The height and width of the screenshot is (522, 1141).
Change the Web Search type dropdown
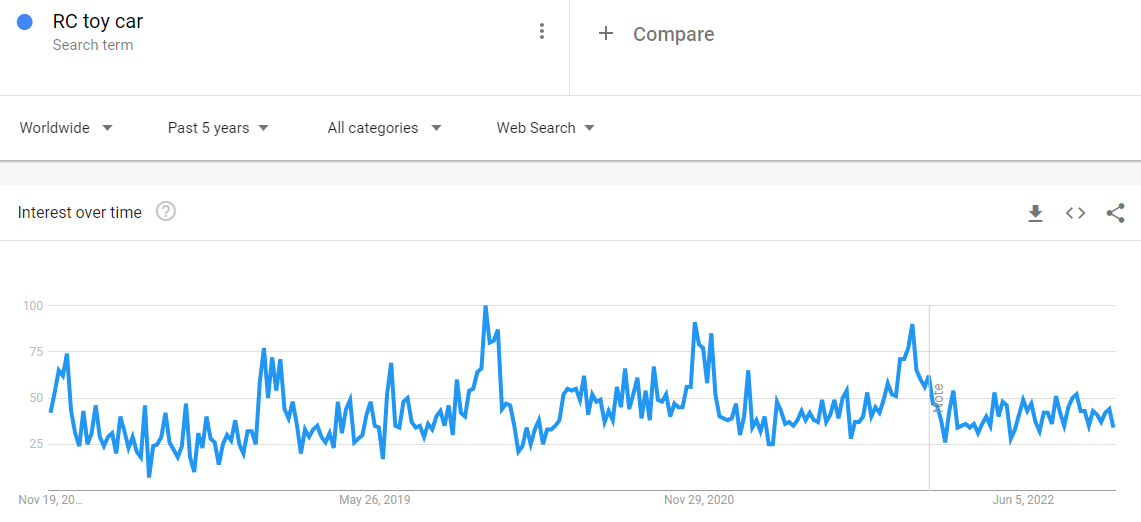point(545,128)
